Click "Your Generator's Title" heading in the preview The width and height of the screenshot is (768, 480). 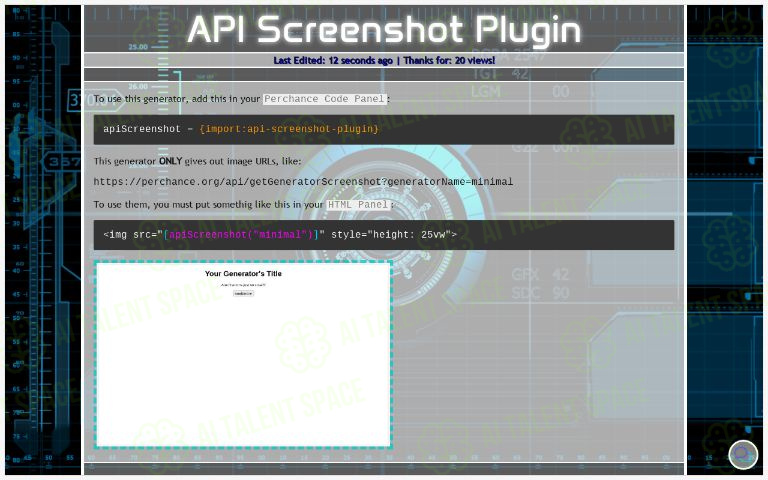coord(243,274)
